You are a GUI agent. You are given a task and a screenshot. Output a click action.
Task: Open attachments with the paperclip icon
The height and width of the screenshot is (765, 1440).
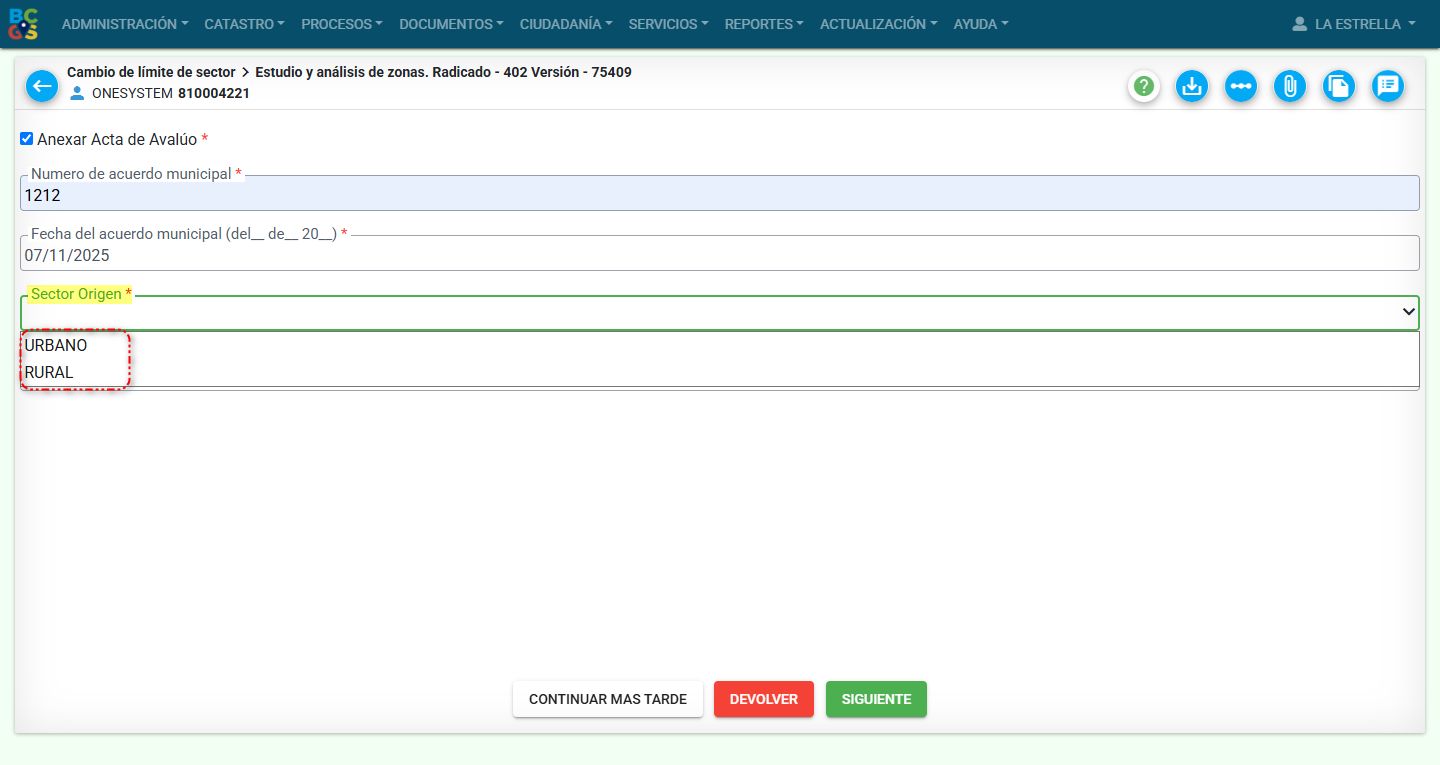(x=1290, y=87)
